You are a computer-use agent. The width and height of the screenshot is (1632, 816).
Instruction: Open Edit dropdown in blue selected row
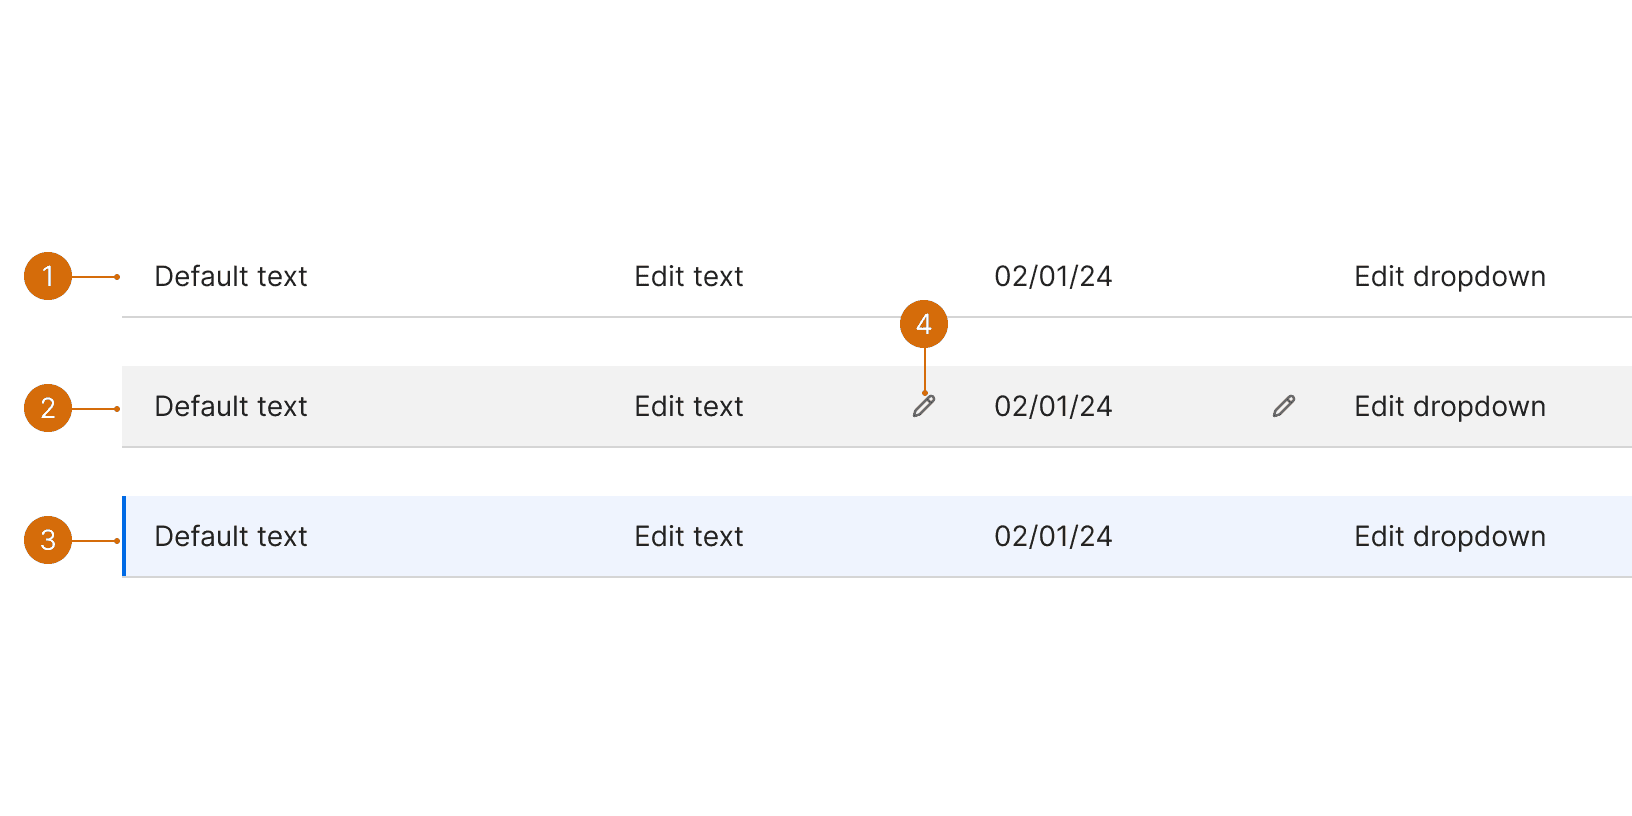1450,536
